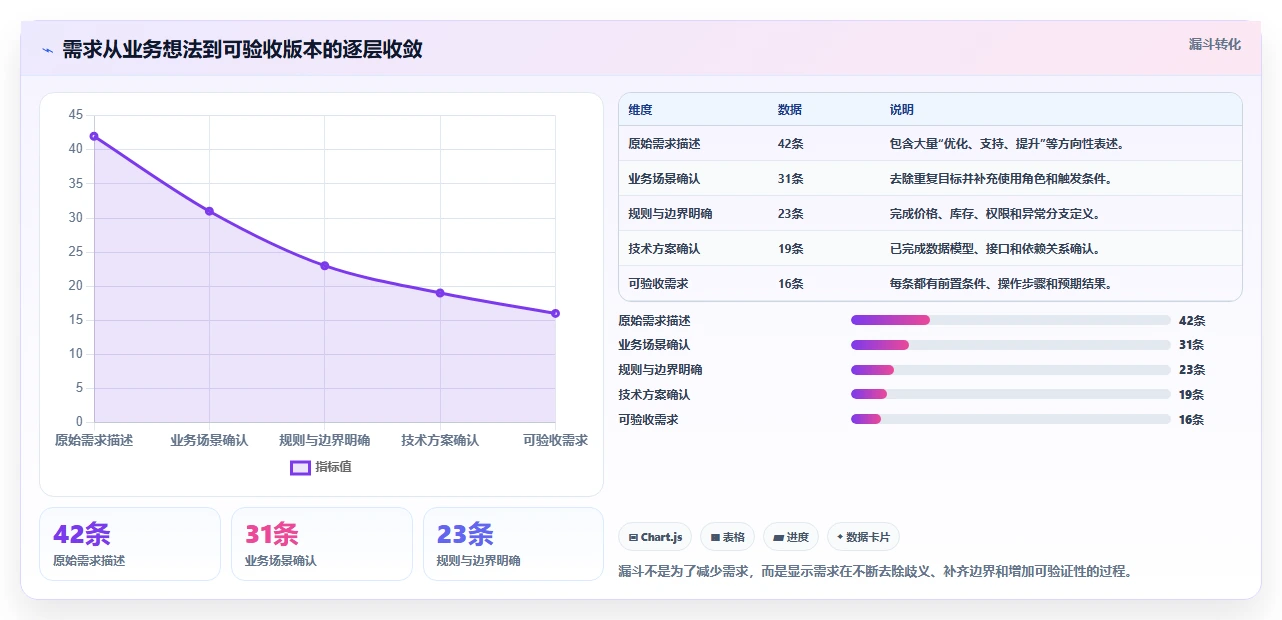Click the 指标值 legend label

[334, 467]
